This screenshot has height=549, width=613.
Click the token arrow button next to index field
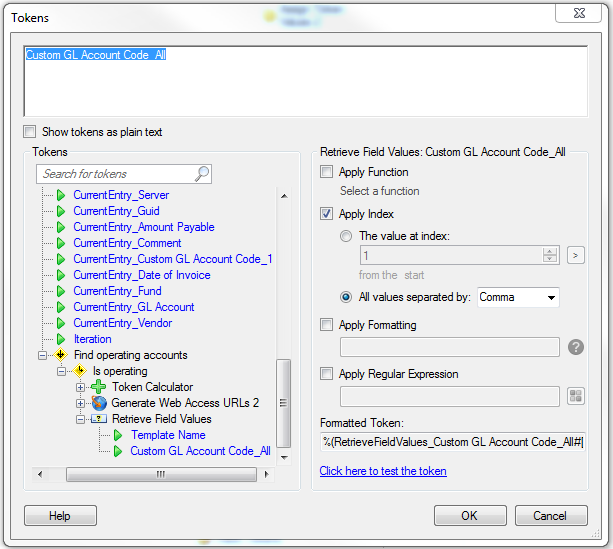pyautogui.click(x=576, y=255)
